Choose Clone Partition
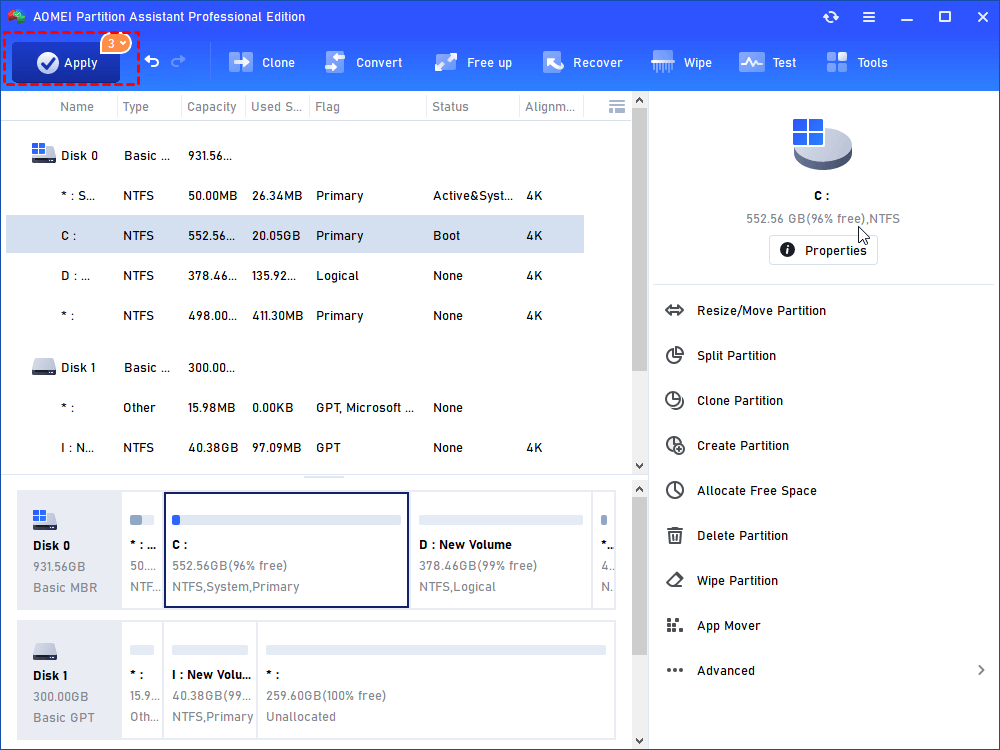This screenshot has height=750, width=1000. click(x=740, y=401)
